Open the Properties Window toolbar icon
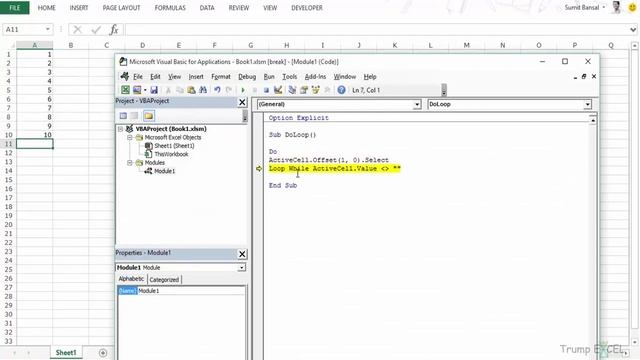This screenshot has height=360, width=640. coord(304,90)
